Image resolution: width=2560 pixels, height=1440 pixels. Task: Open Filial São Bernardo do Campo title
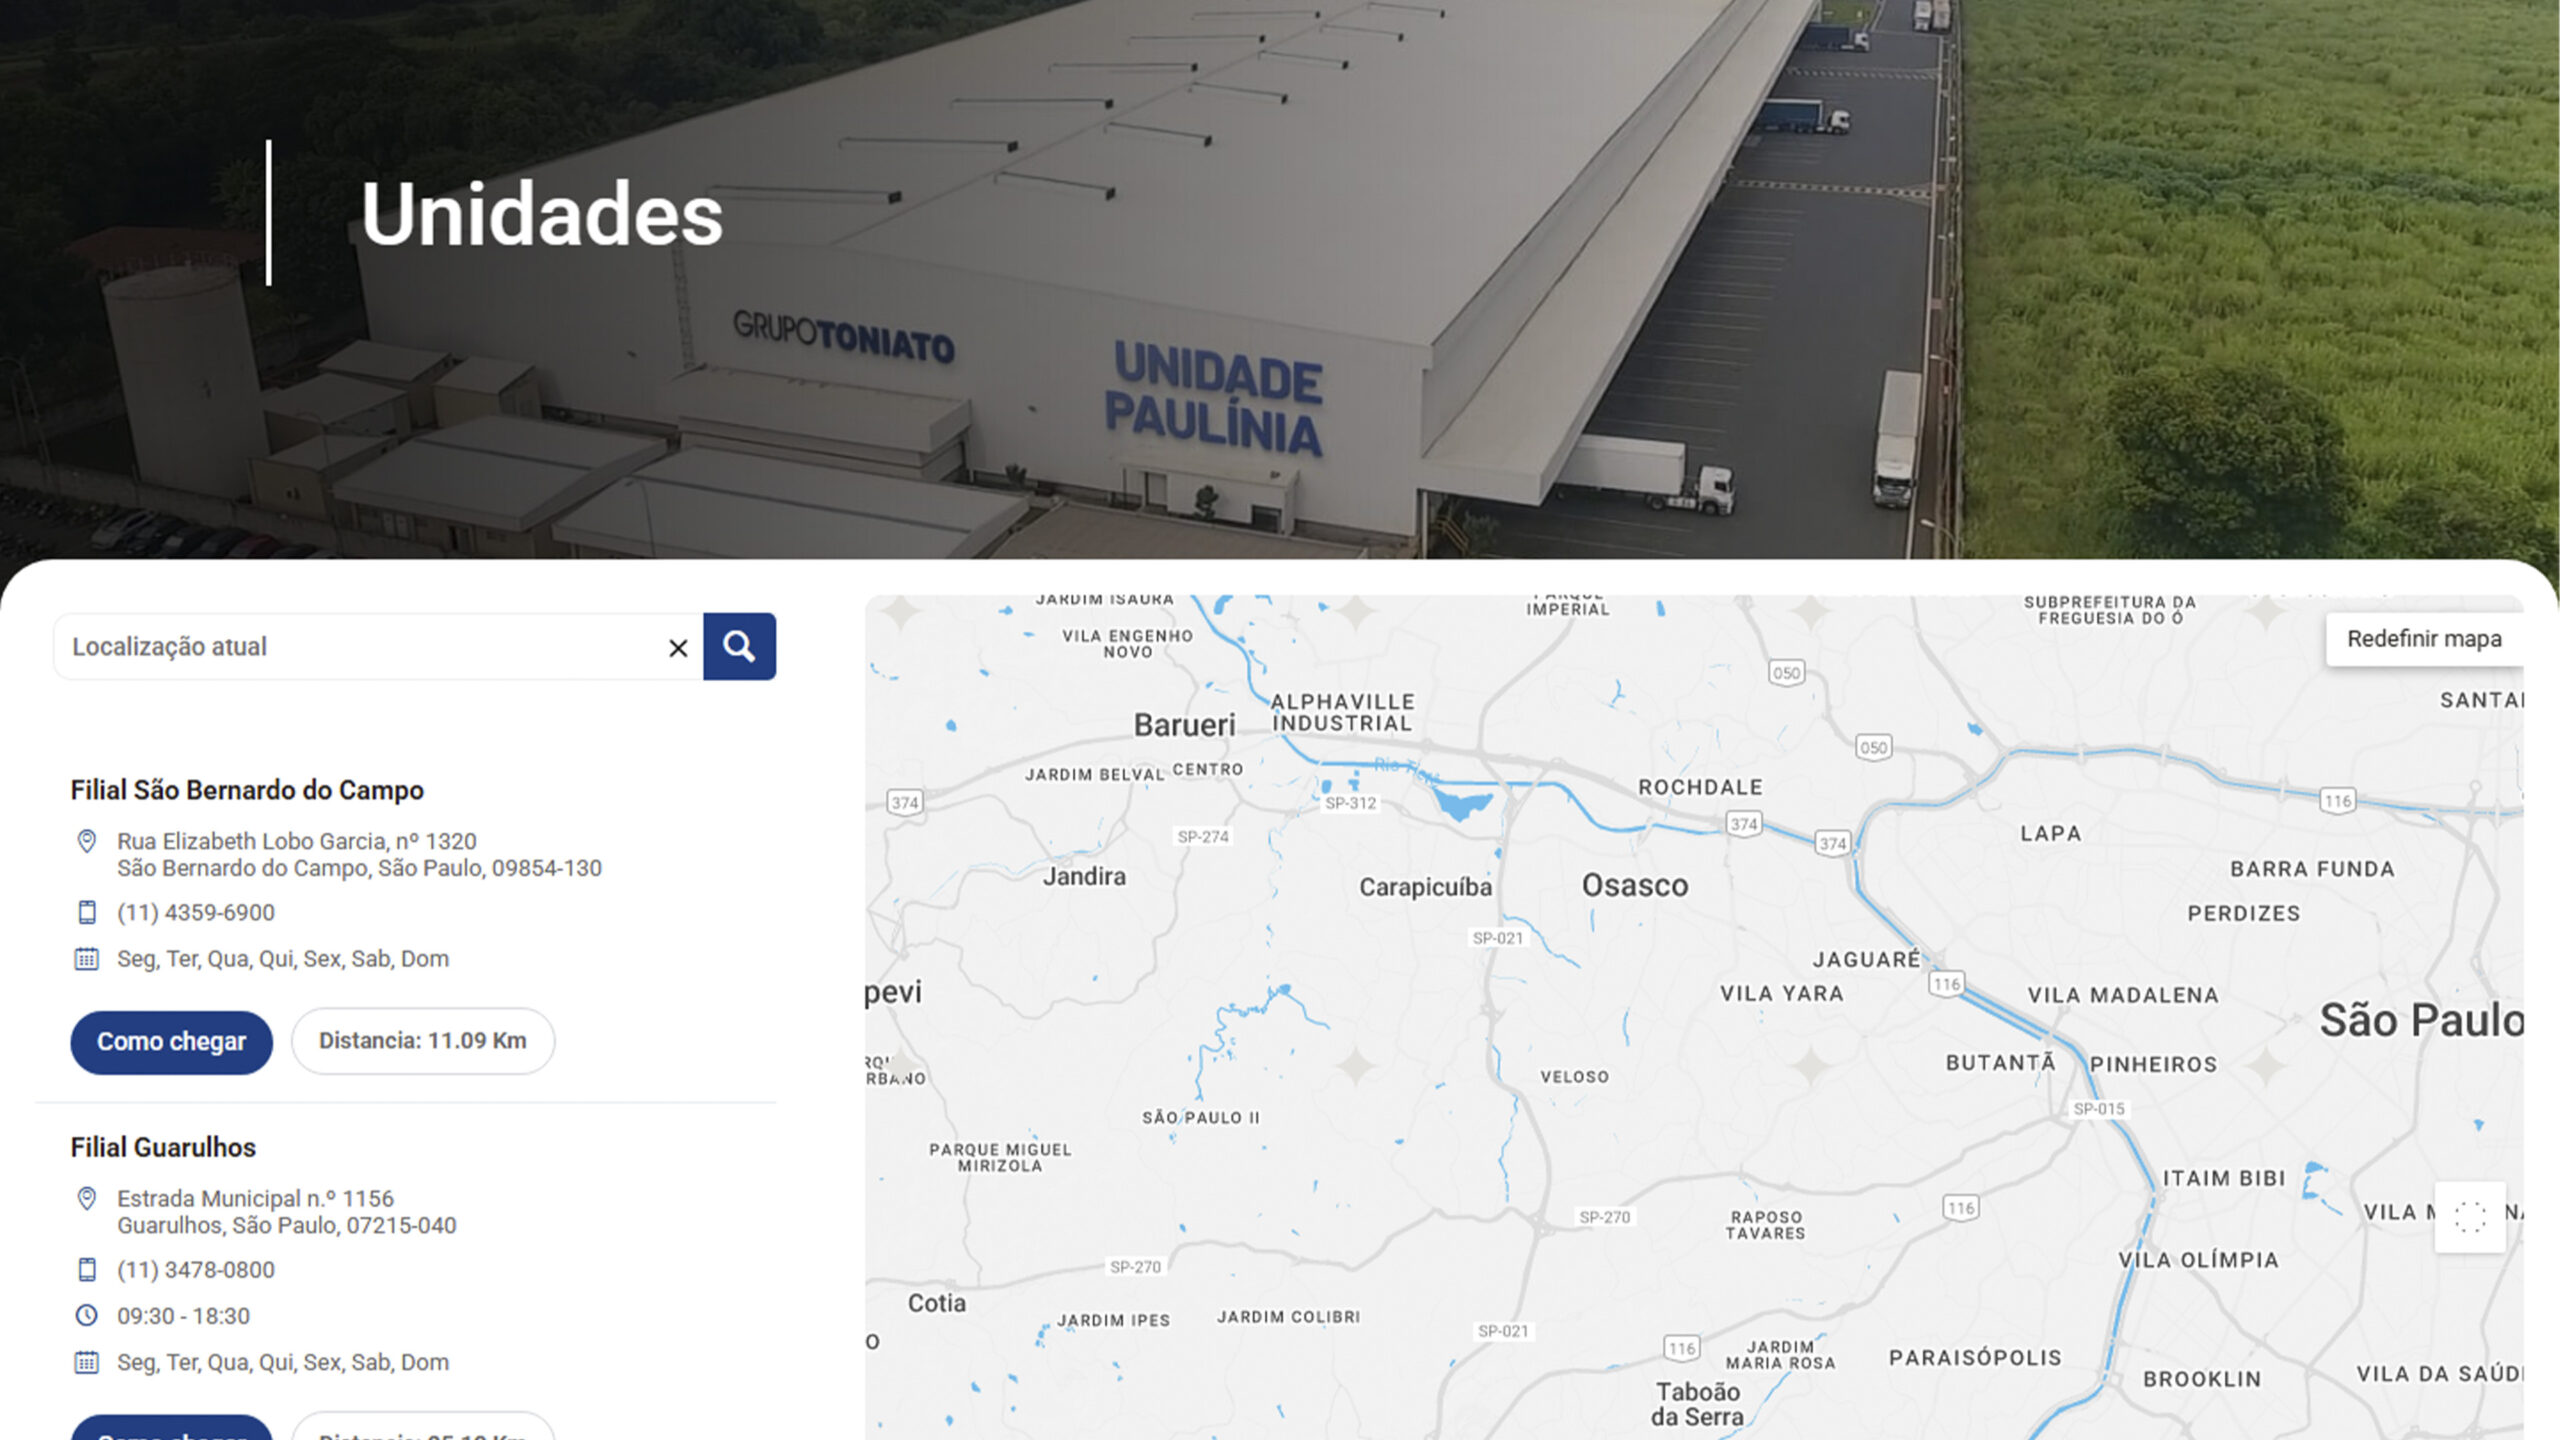tap(247, 790)
